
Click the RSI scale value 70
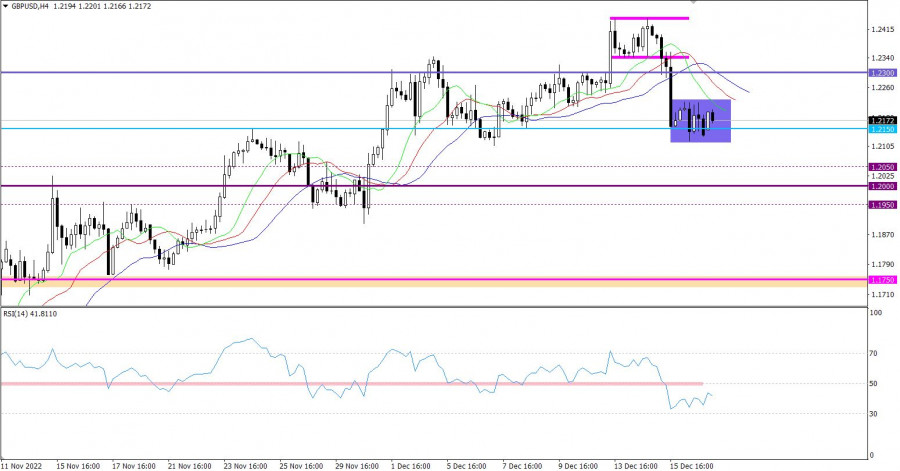click(x=874, y=354)
